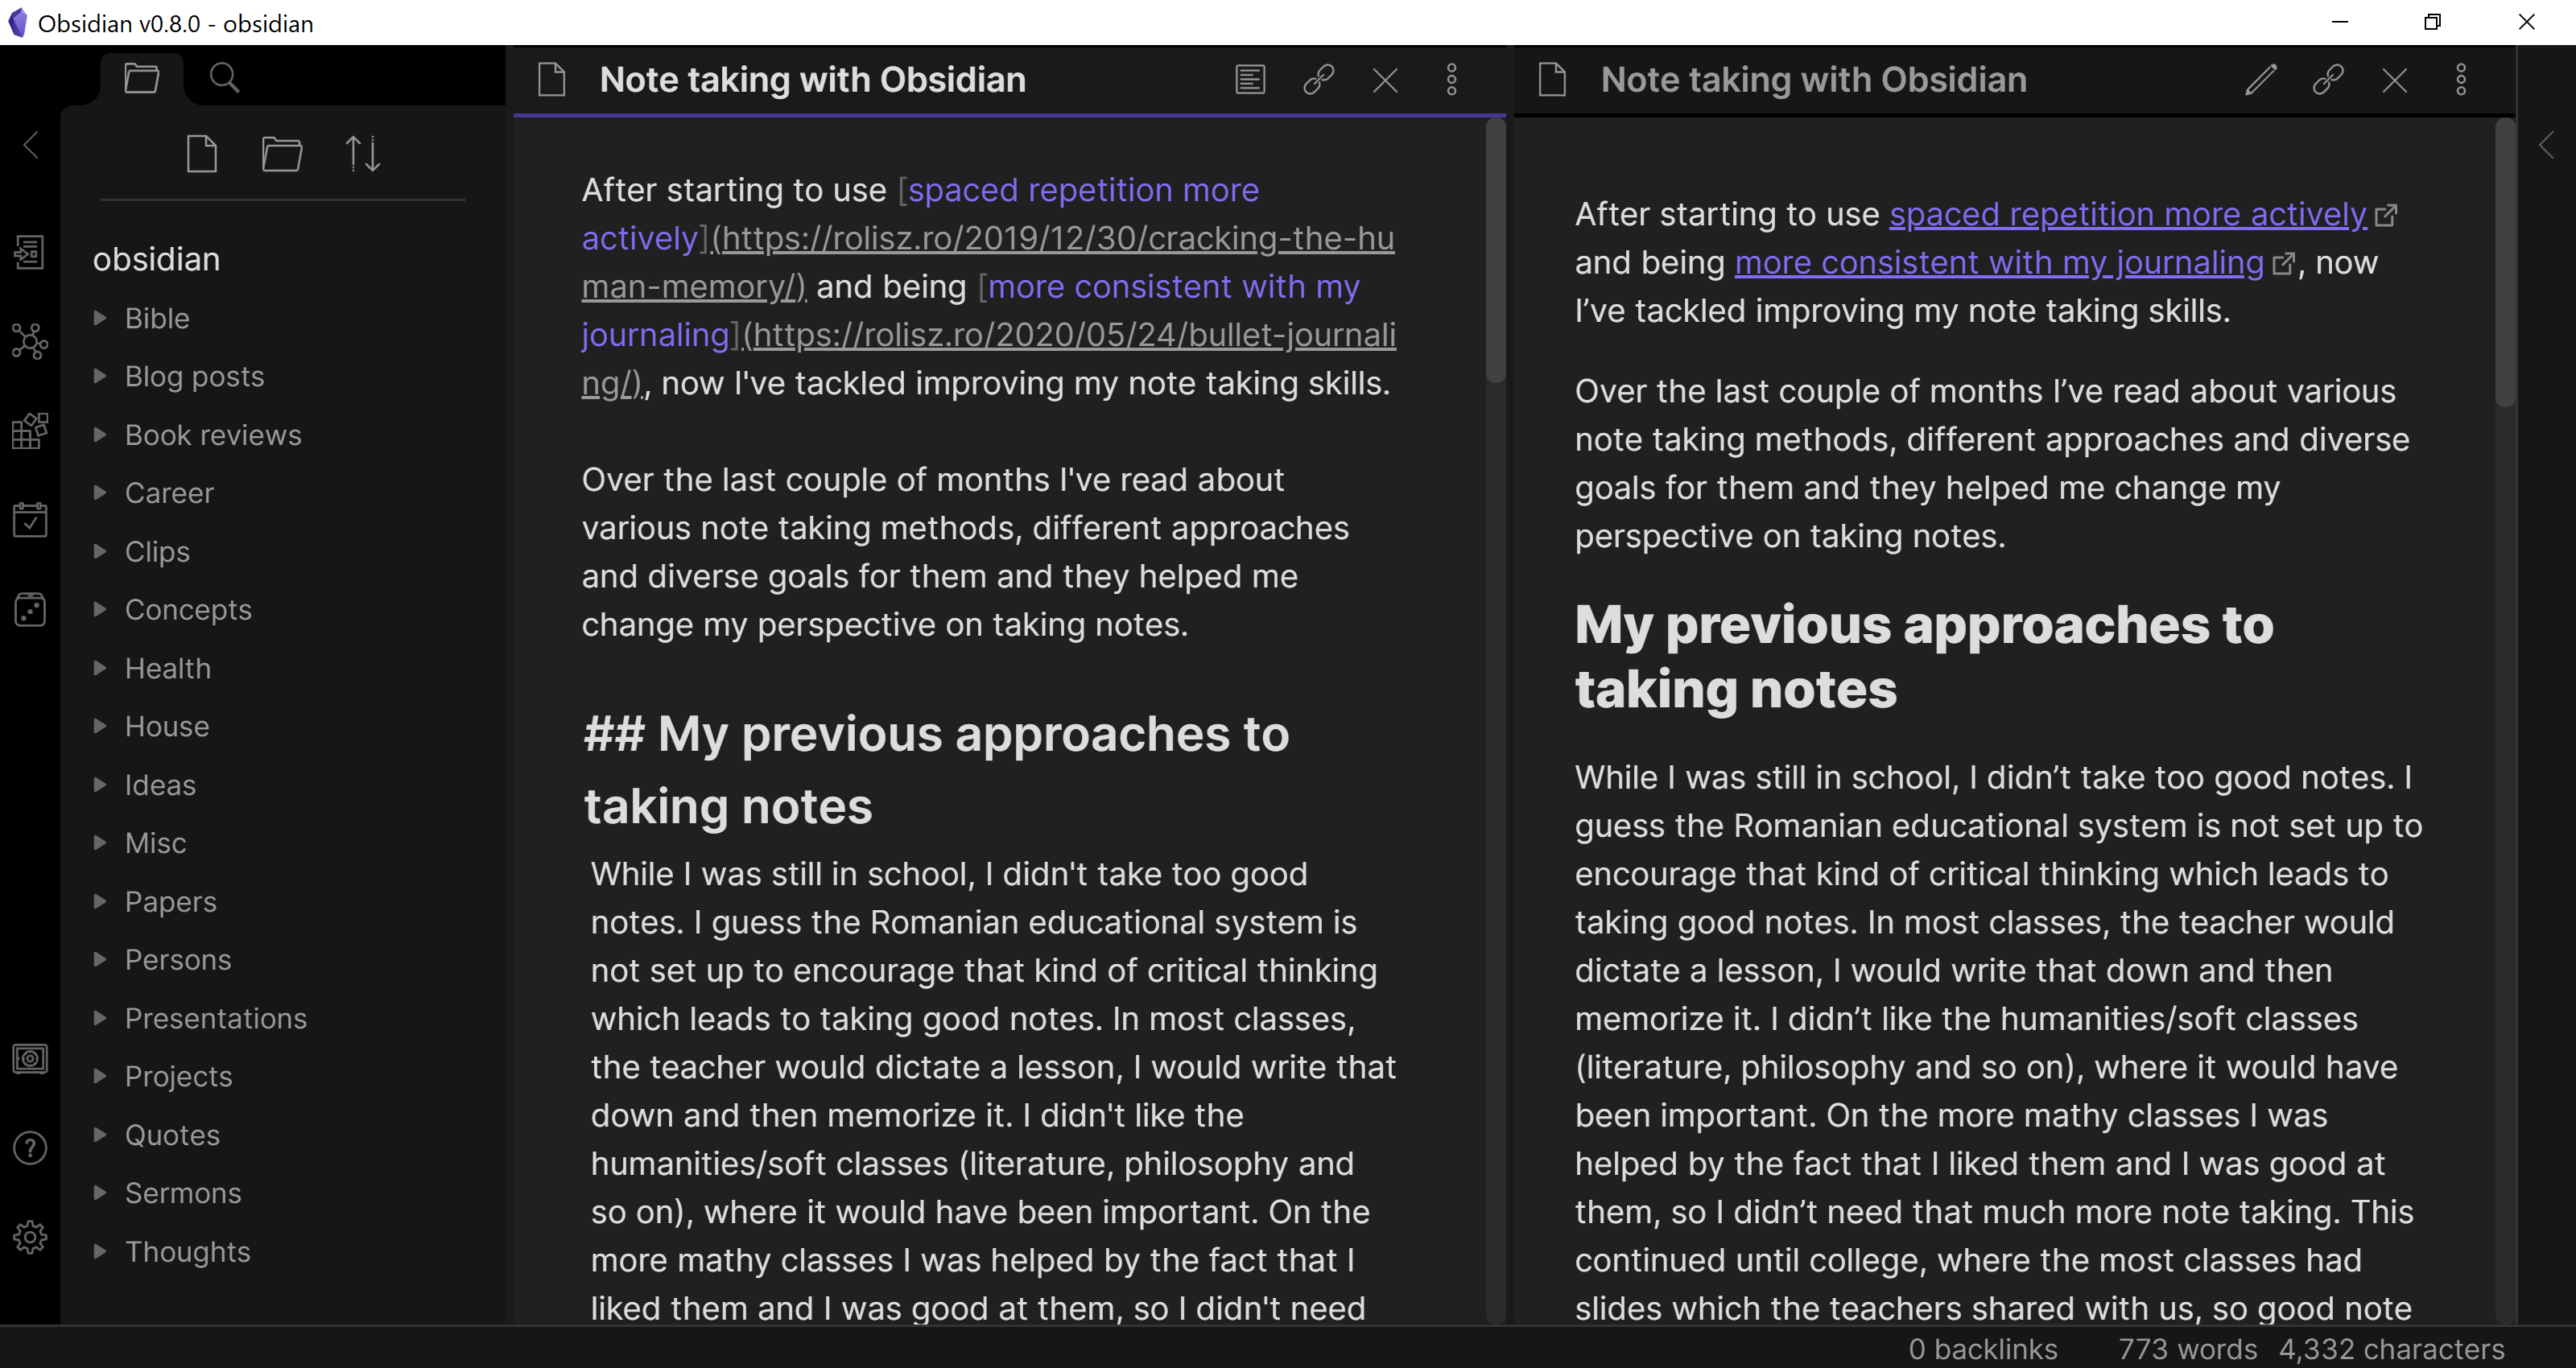Image resolution: width=2576 pixels, height=1368 pixels.
Task: Click the copy link icon in left pane
Action: pyautogui.click(x=1319, y=78)
